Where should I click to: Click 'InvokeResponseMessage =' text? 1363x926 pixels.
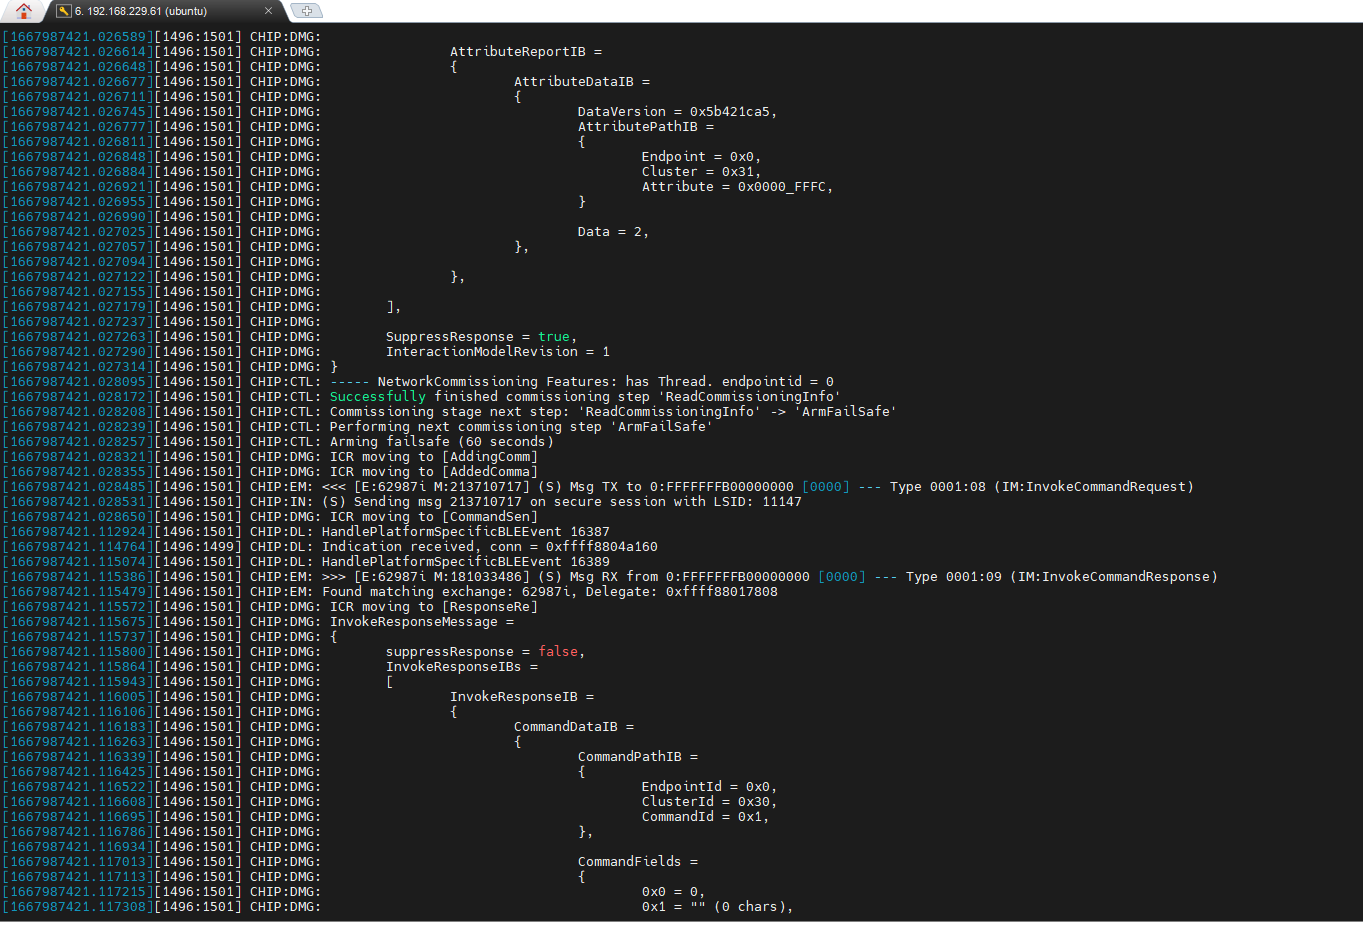click(422, 622)
